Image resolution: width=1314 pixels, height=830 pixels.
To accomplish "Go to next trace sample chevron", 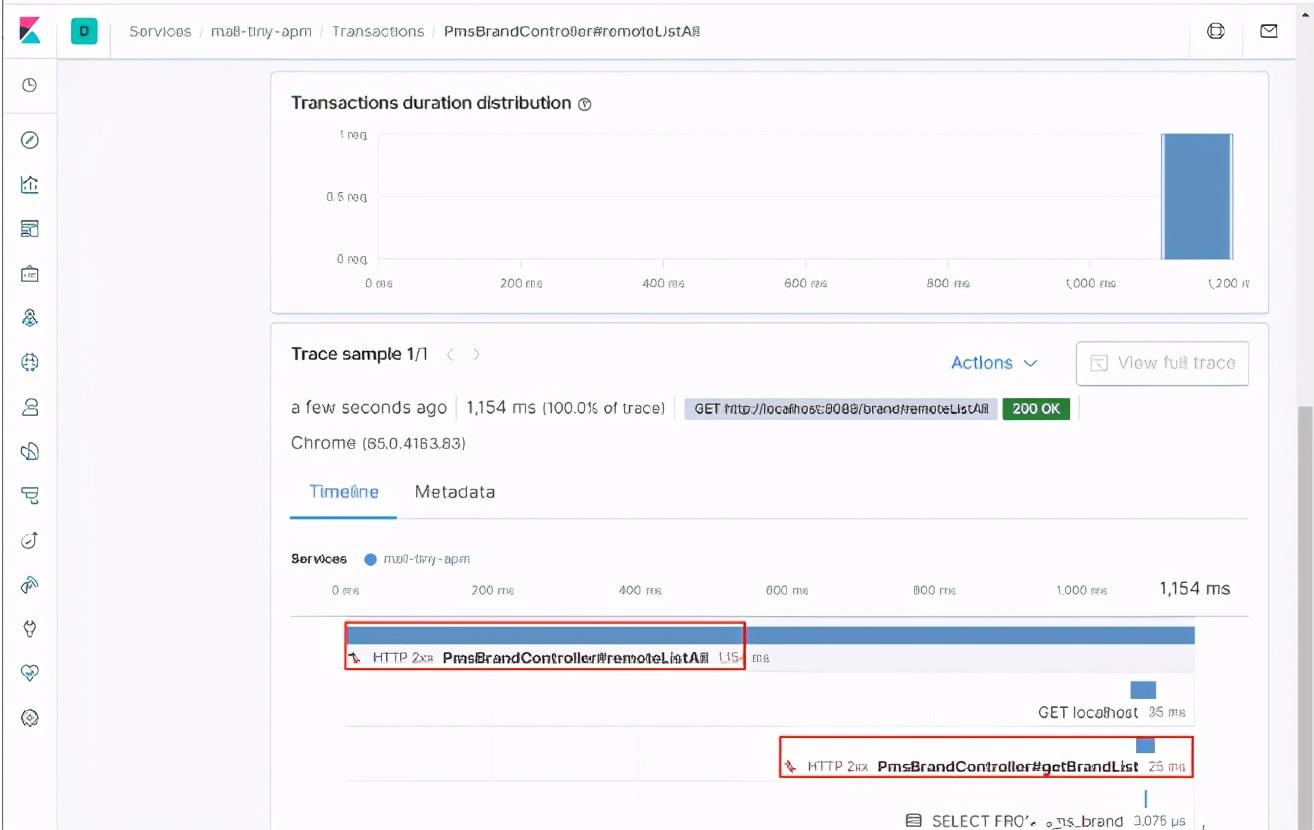I will coord(476,355).
